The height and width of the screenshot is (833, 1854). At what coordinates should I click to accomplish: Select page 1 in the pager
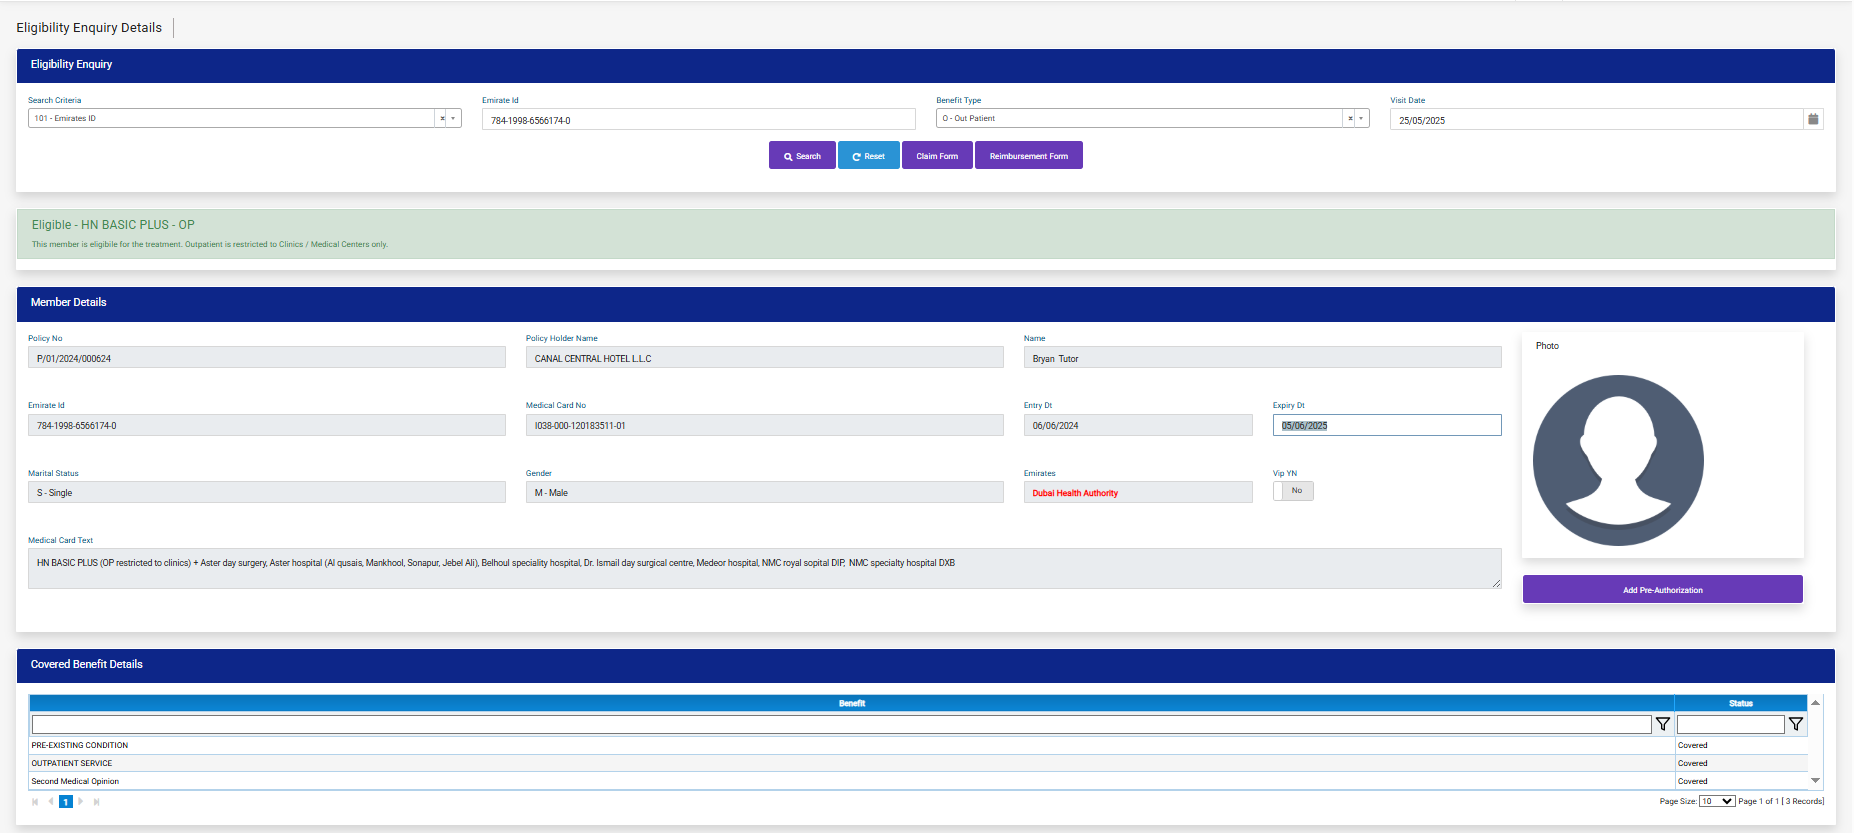coord(66,802)
